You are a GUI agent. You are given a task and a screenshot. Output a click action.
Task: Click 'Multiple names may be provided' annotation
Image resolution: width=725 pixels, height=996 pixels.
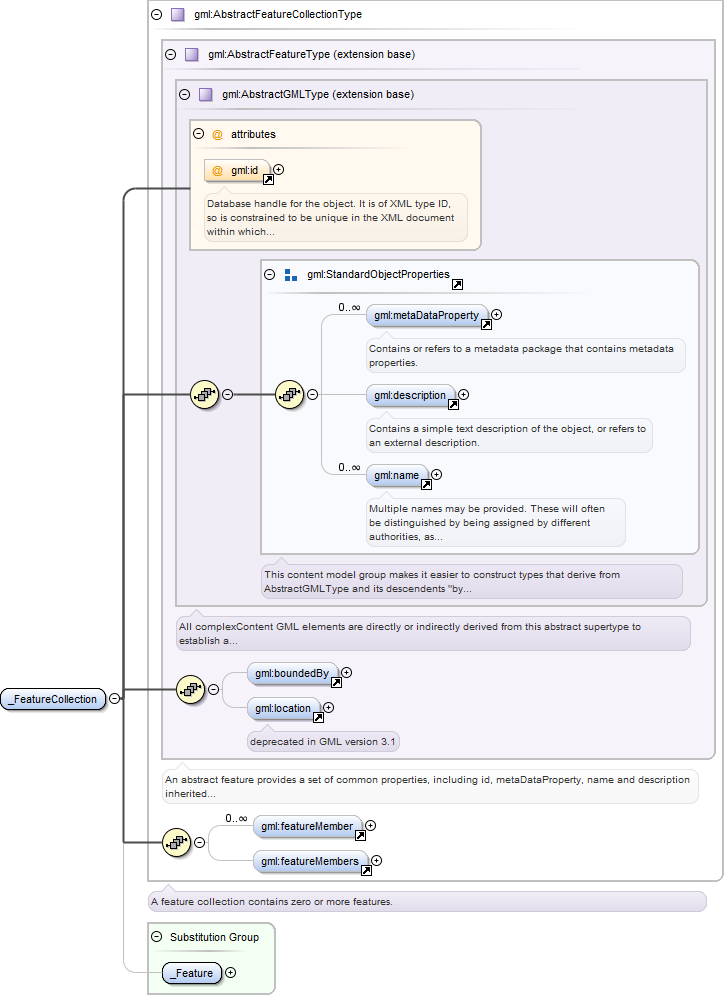(496, 522)
